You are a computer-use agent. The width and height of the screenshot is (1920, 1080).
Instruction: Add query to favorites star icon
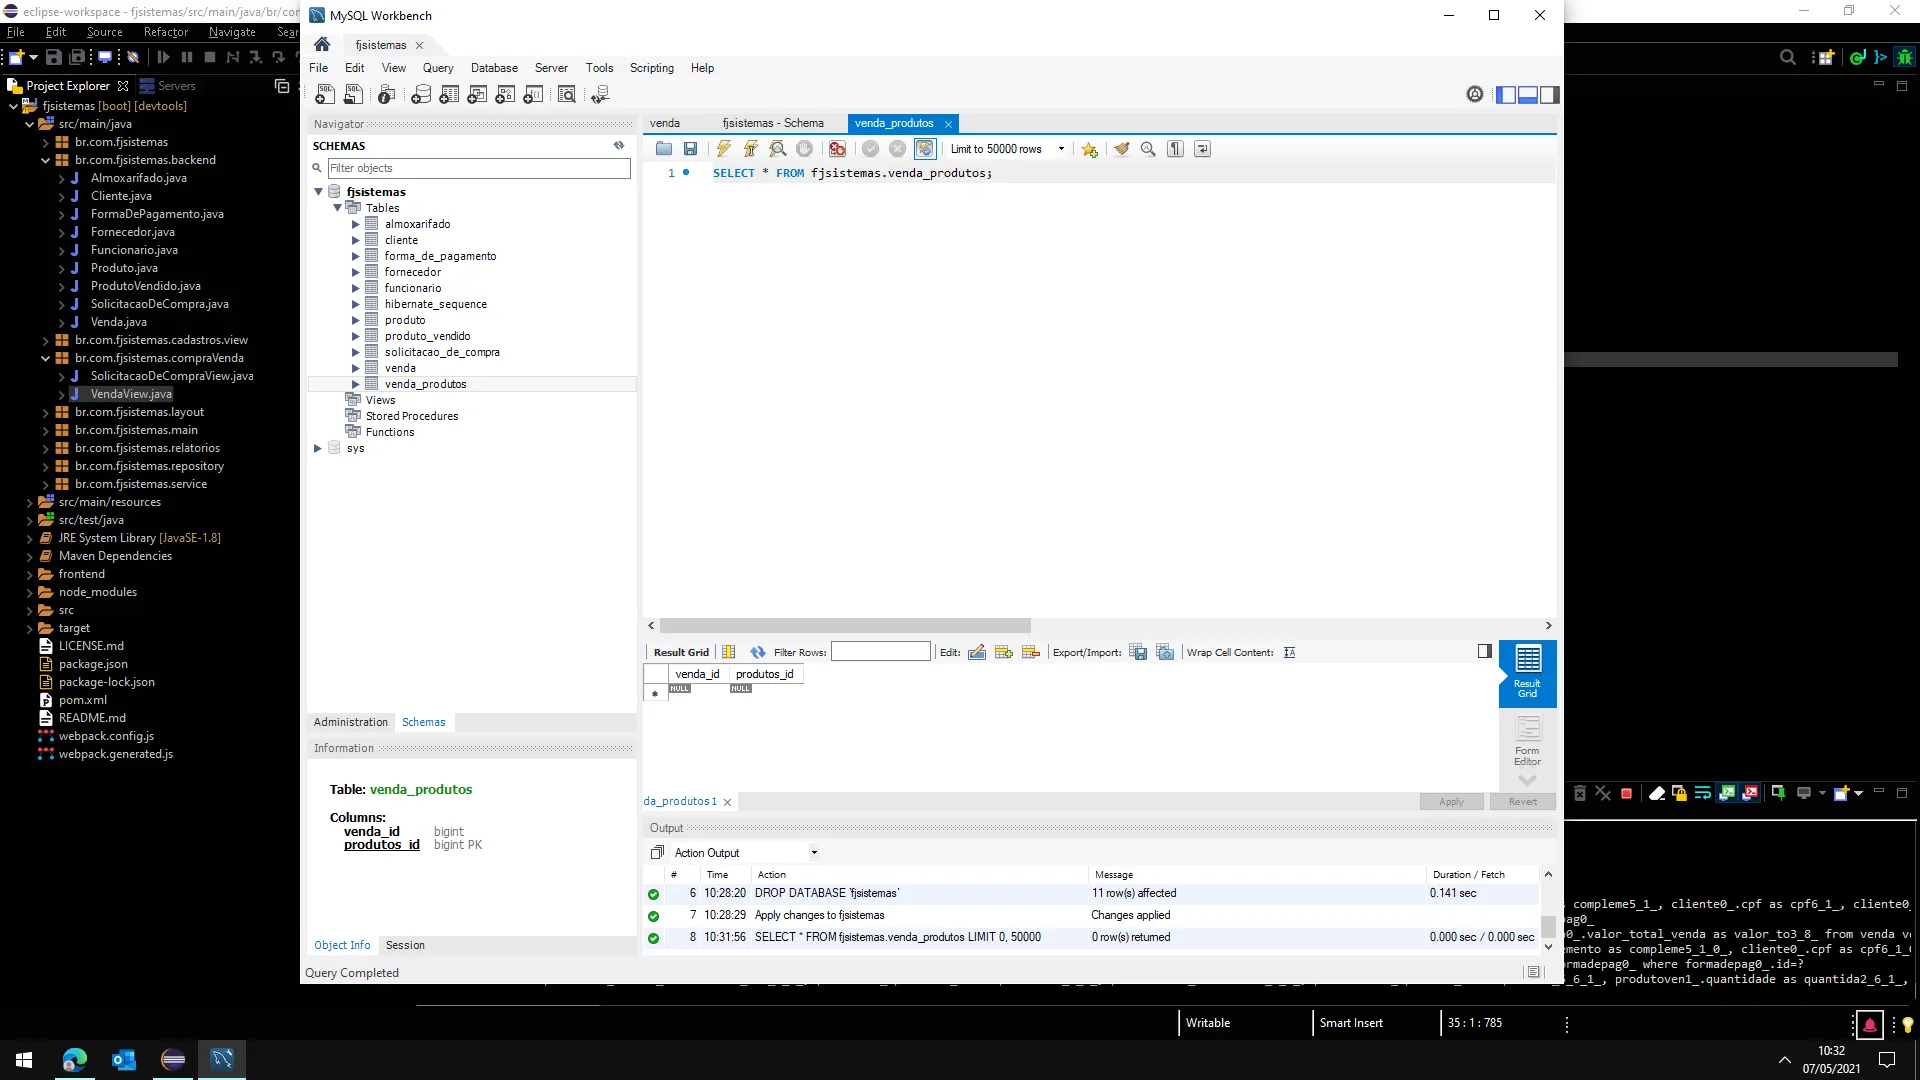(x=1089, y=149)
